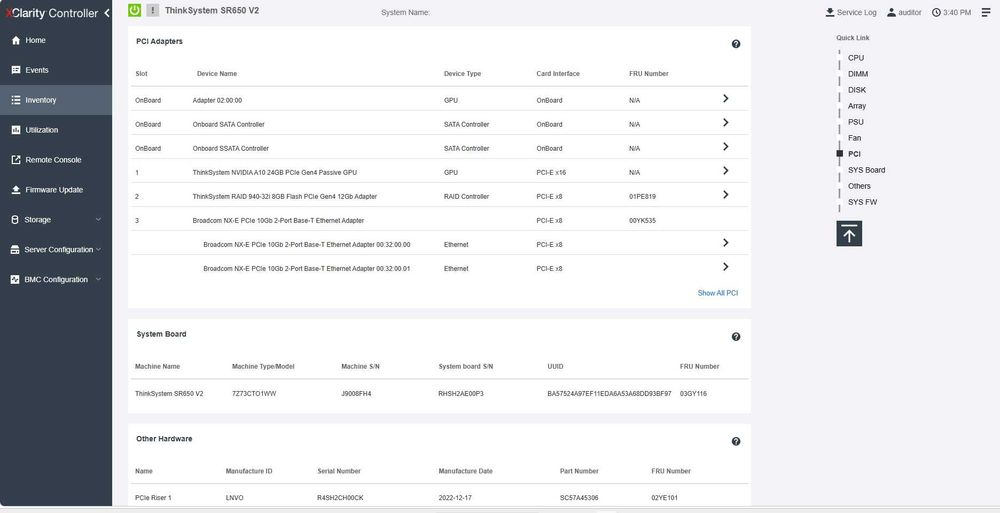Jump to CPU via Quick Link
Screen dimensions: 1000x513
856,58
